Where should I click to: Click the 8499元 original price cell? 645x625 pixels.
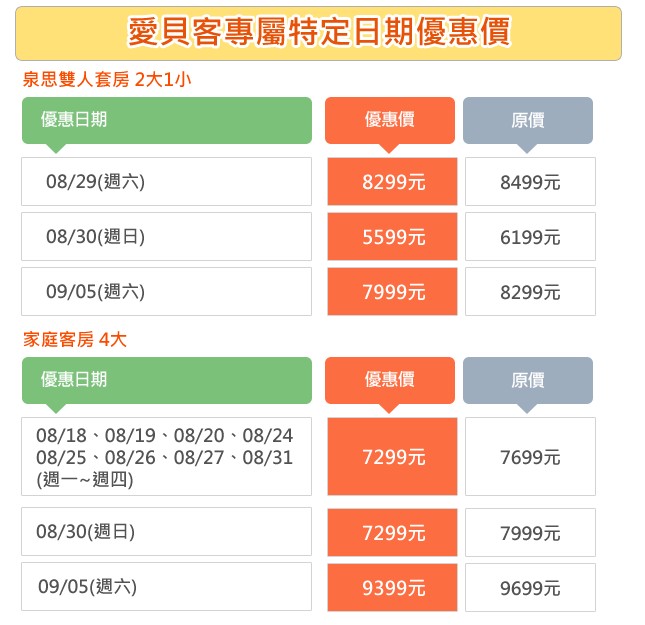click(x=530, y=181)
